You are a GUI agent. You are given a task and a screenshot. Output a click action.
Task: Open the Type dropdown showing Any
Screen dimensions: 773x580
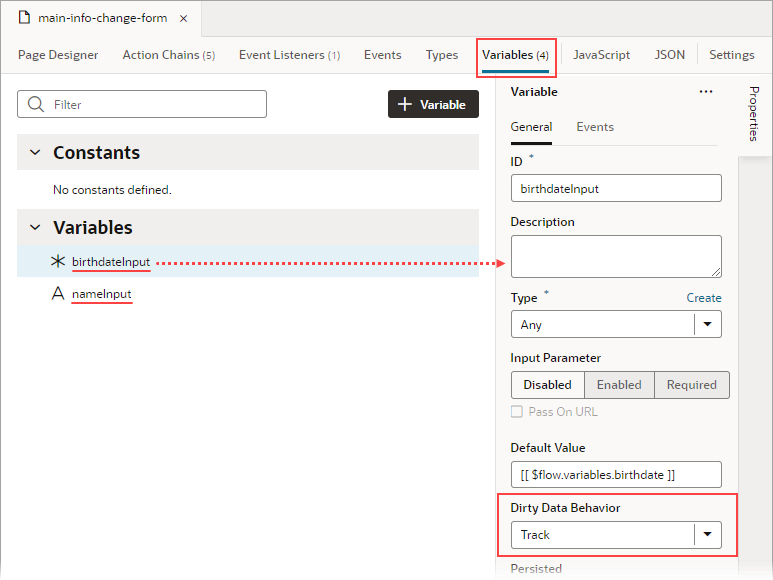coord(616,324)
